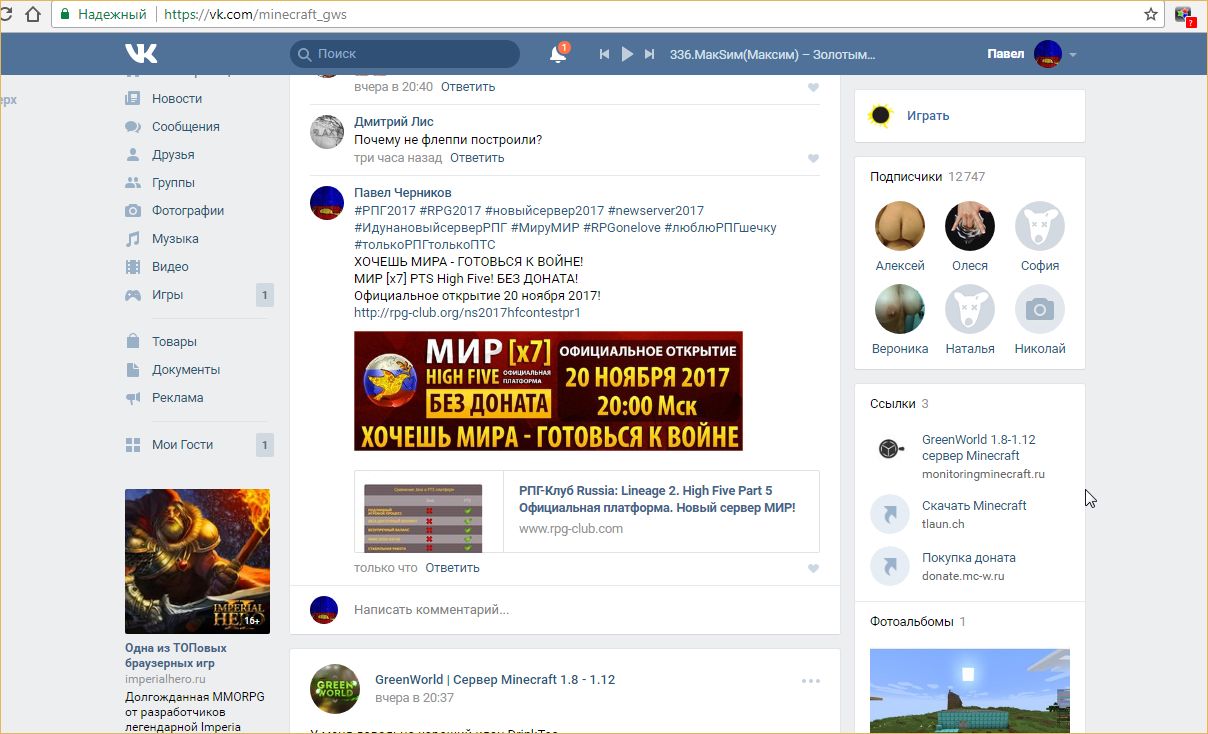Click the Мои Гости counter badge
This screenshot has height=734, width=1208.
(x=264, y=445)
